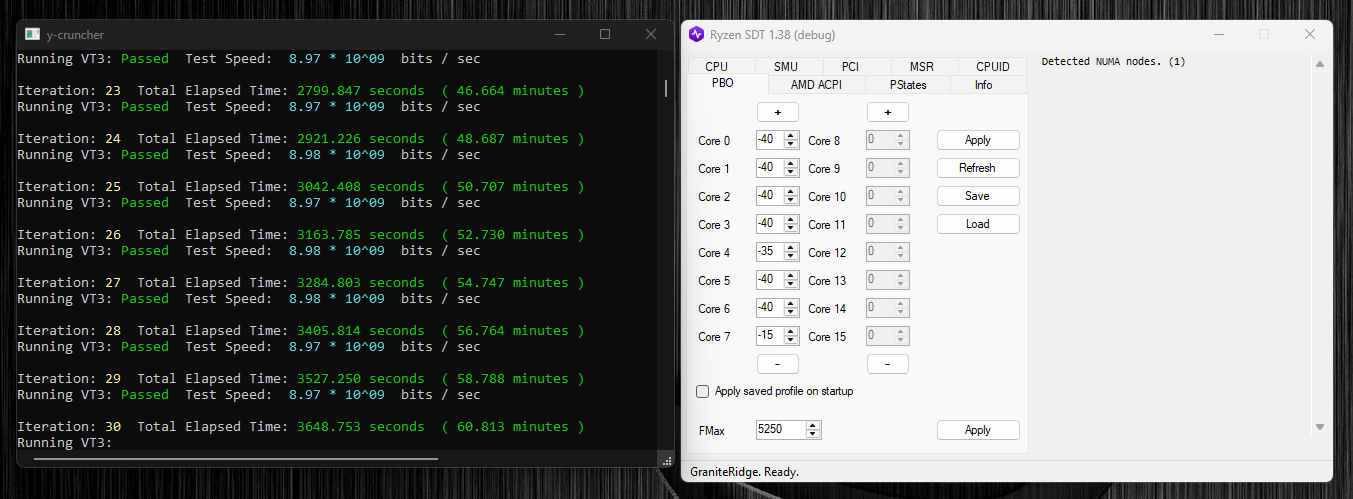This screenshot has height=499, width=1353.
Task: Click the y-cruncher vertical scrollbar thumb
Action: [666, 88]
